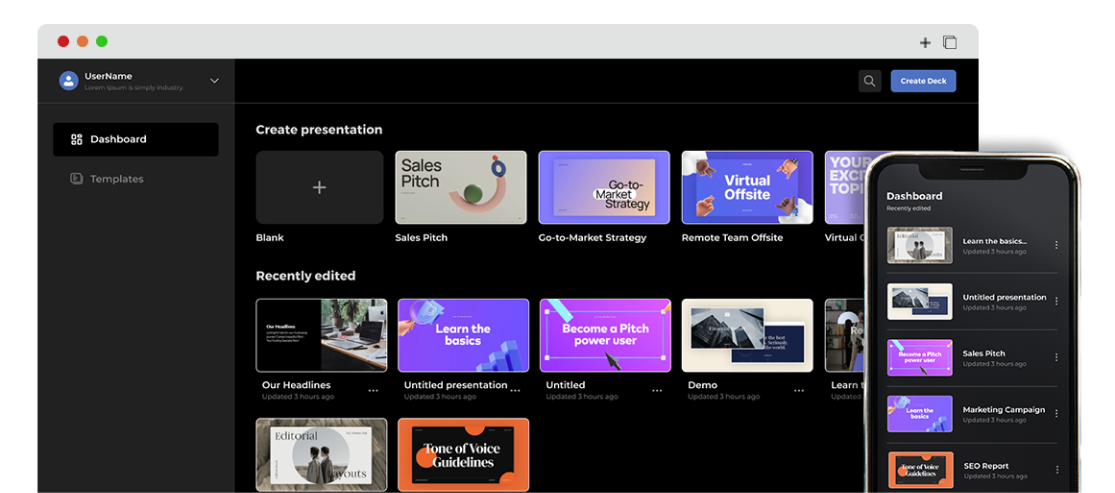This screenshot has width=1115, height=493.
Task: Open more options for SEO Report on phone
Action: [x=1056, y=470]
